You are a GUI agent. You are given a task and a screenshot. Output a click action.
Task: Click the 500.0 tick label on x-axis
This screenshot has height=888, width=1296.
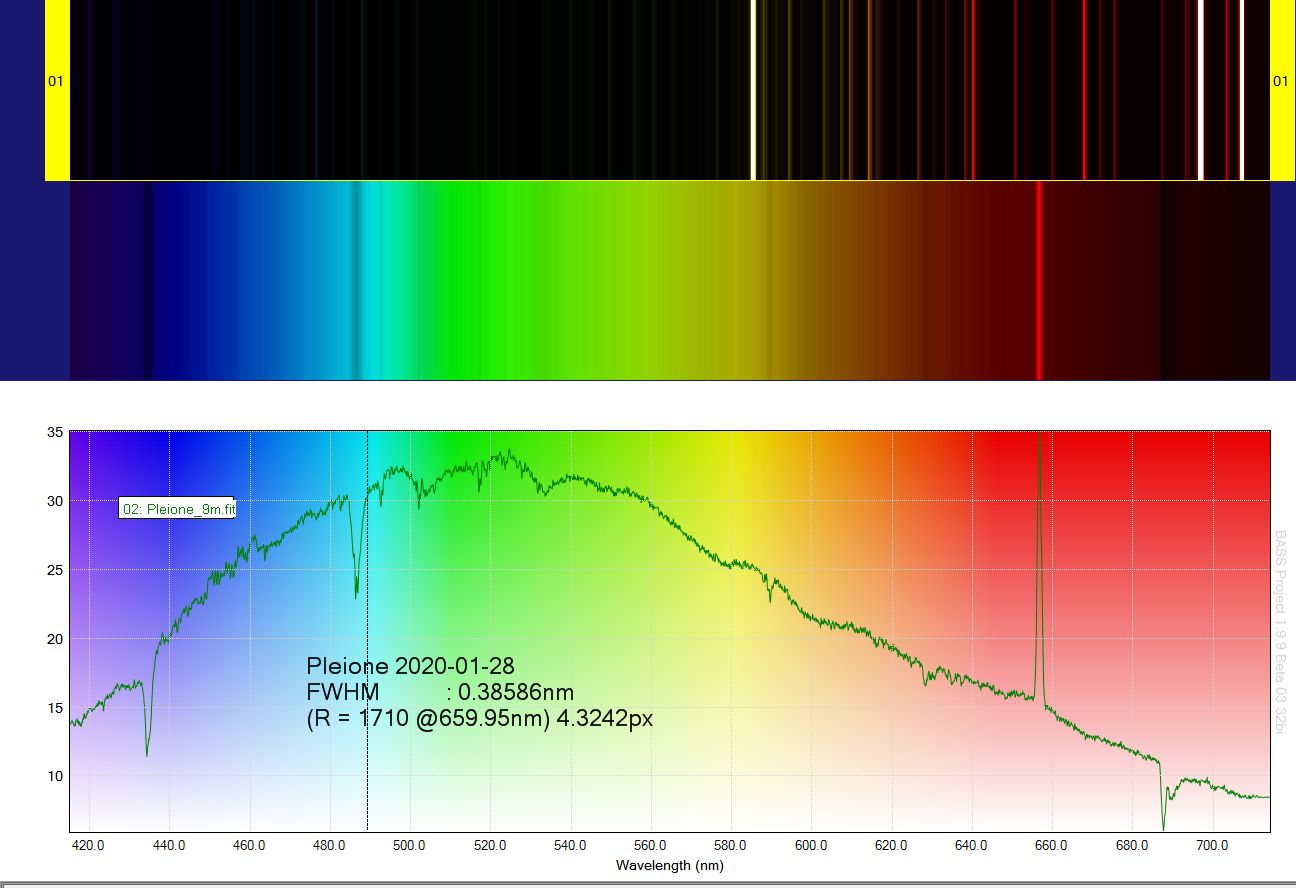(410, 846)
